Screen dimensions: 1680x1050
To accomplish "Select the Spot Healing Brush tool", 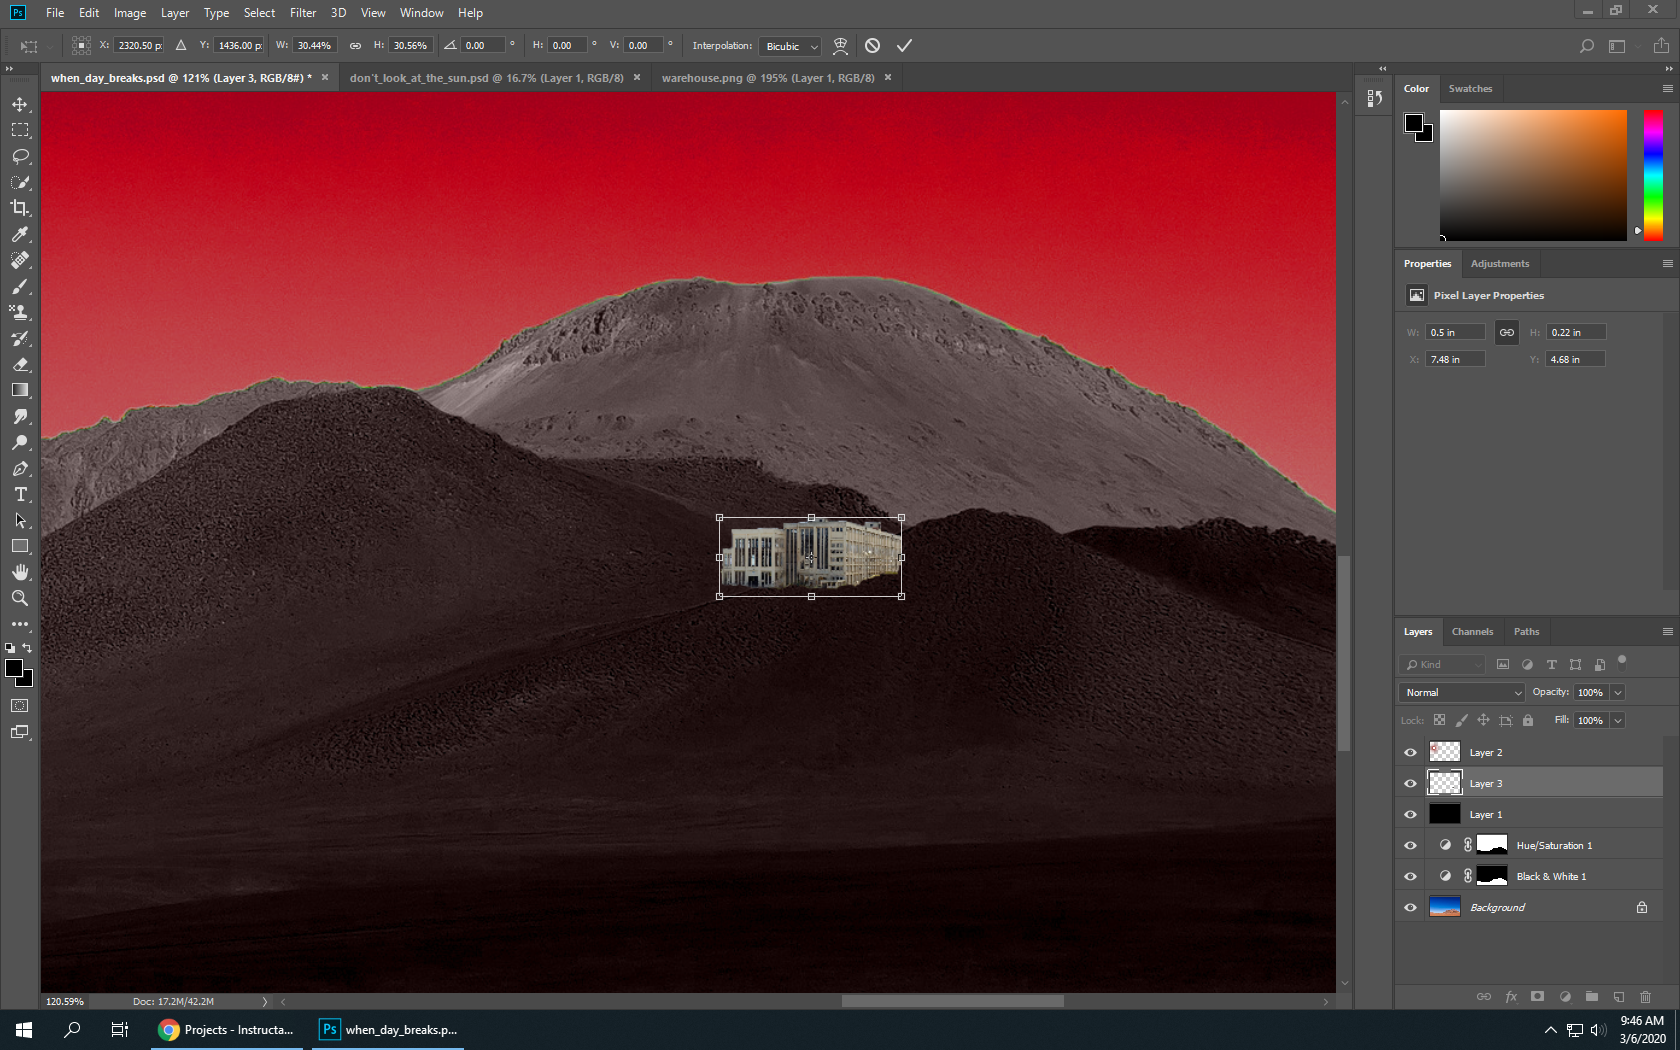I will pos(20,260).
